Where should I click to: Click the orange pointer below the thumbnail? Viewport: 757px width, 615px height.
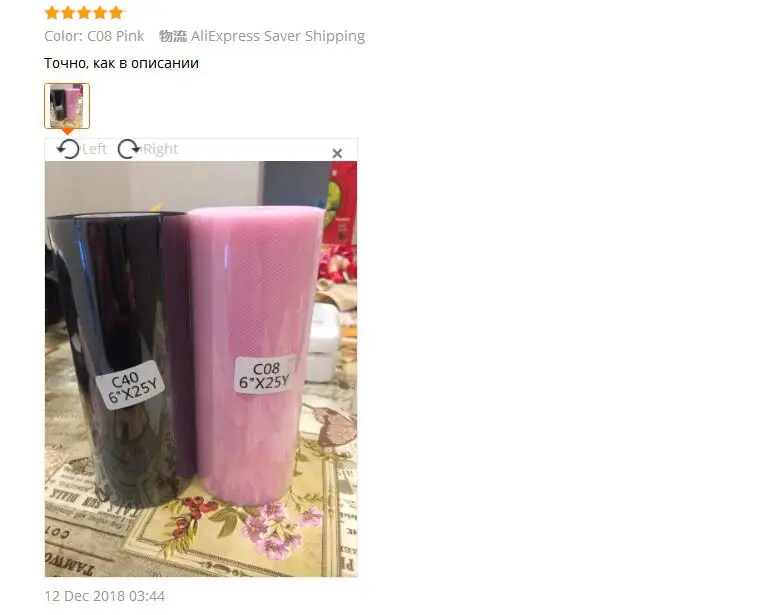click(68, 131)
